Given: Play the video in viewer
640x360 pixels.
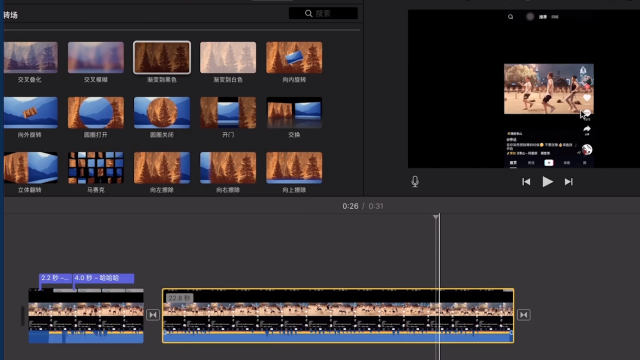Looking at the screenshot, I should (x=547, y=182).
